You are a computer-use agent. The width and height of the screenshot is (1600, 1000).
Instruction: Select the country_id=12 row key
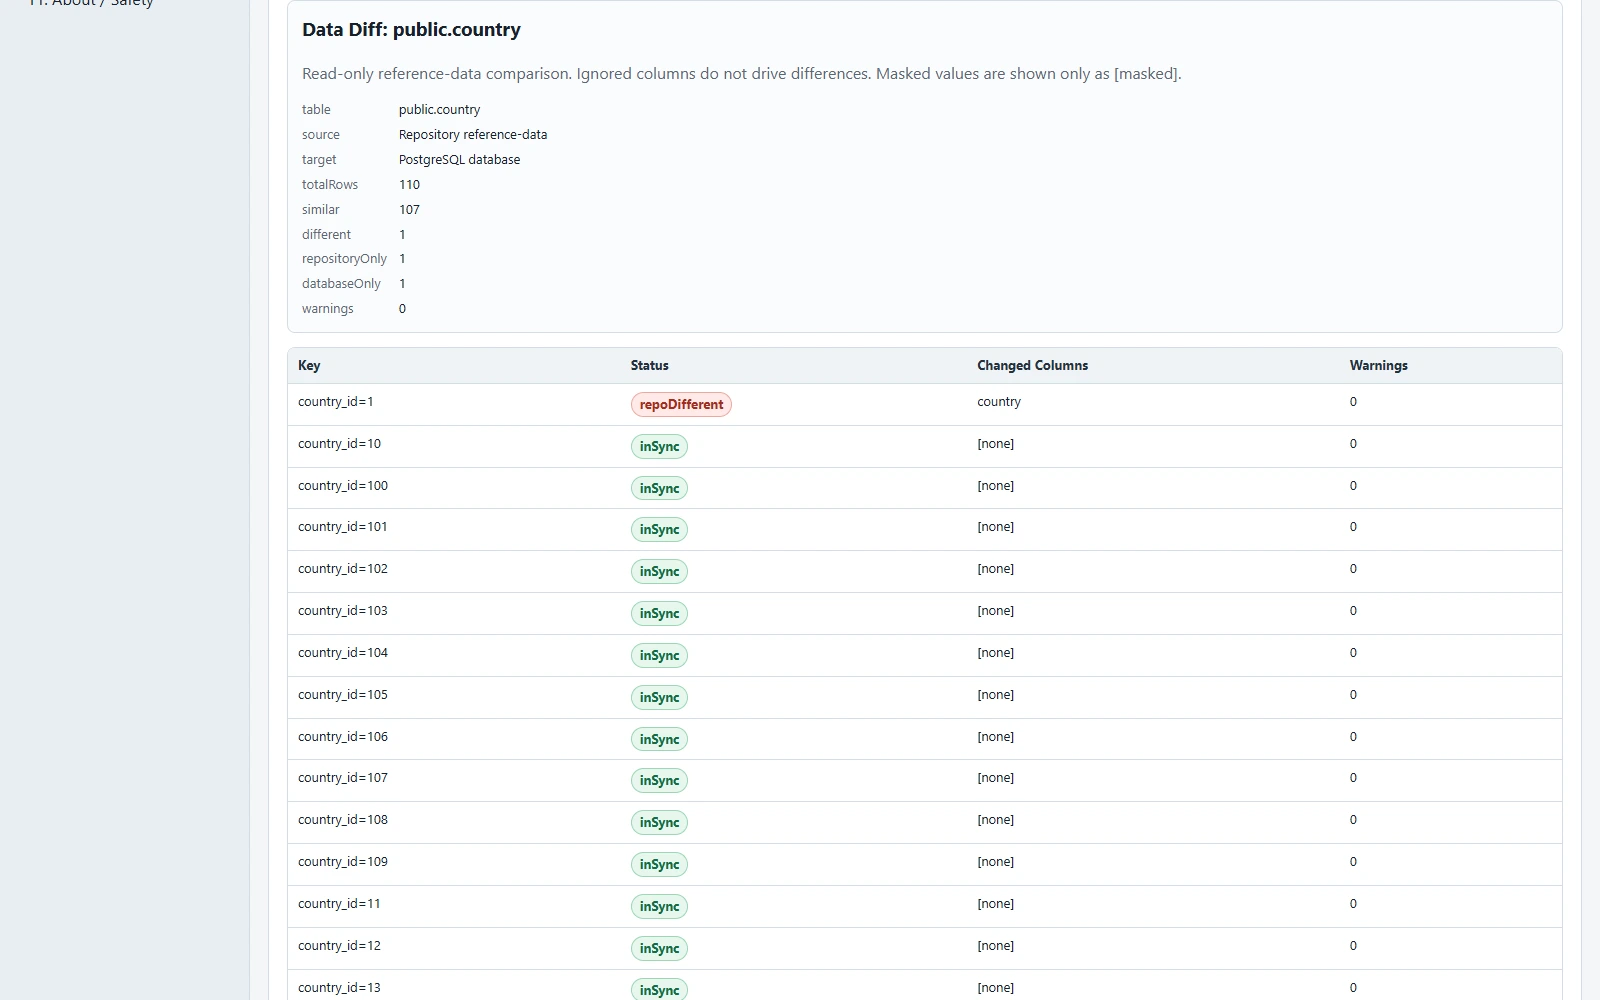click(x=340, y=946)
